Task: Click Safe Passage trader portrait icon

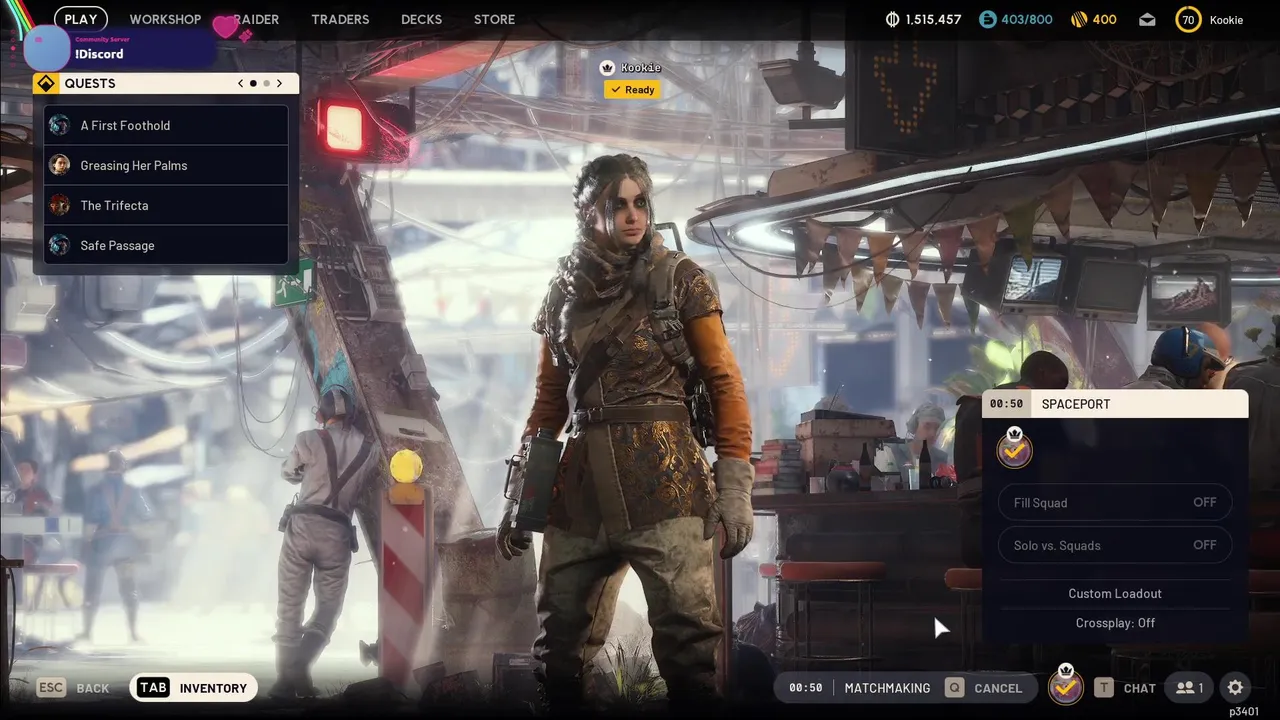Action: 60,245
